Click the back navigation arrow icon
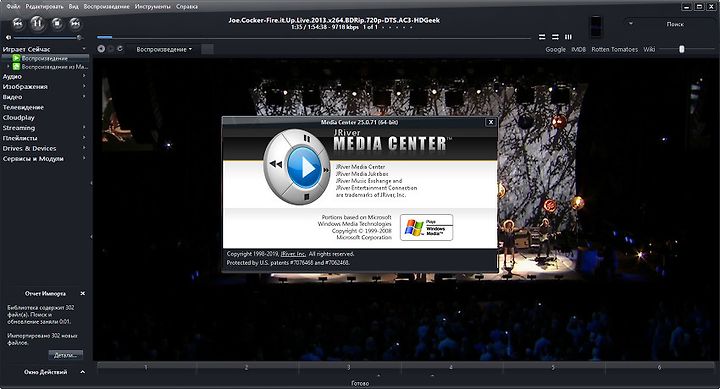 tap(101, 49)
